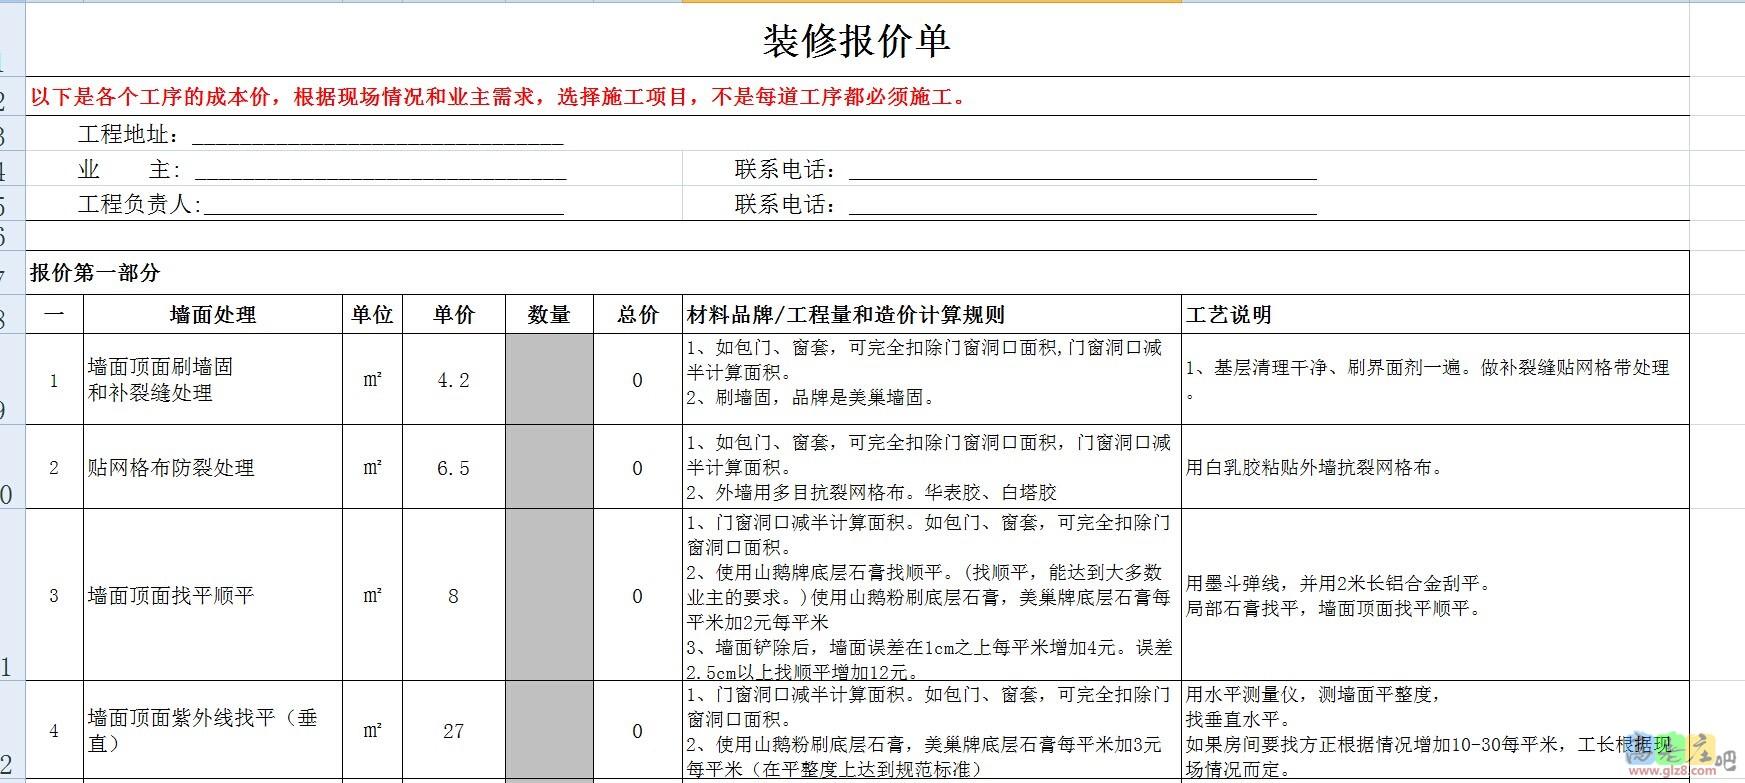Select 联系电话 field next to 业主
The image size is (1745, 783).
(1025, 169)
